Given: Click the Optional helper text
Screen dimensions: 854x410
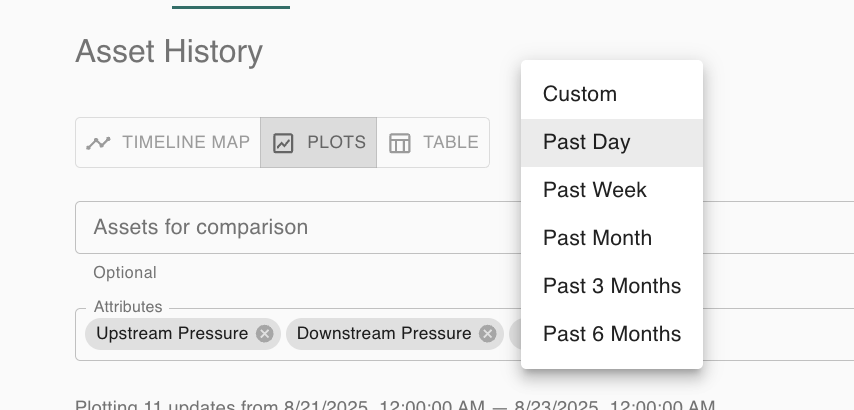Looking at the screenshot, I should coord(125,272).
